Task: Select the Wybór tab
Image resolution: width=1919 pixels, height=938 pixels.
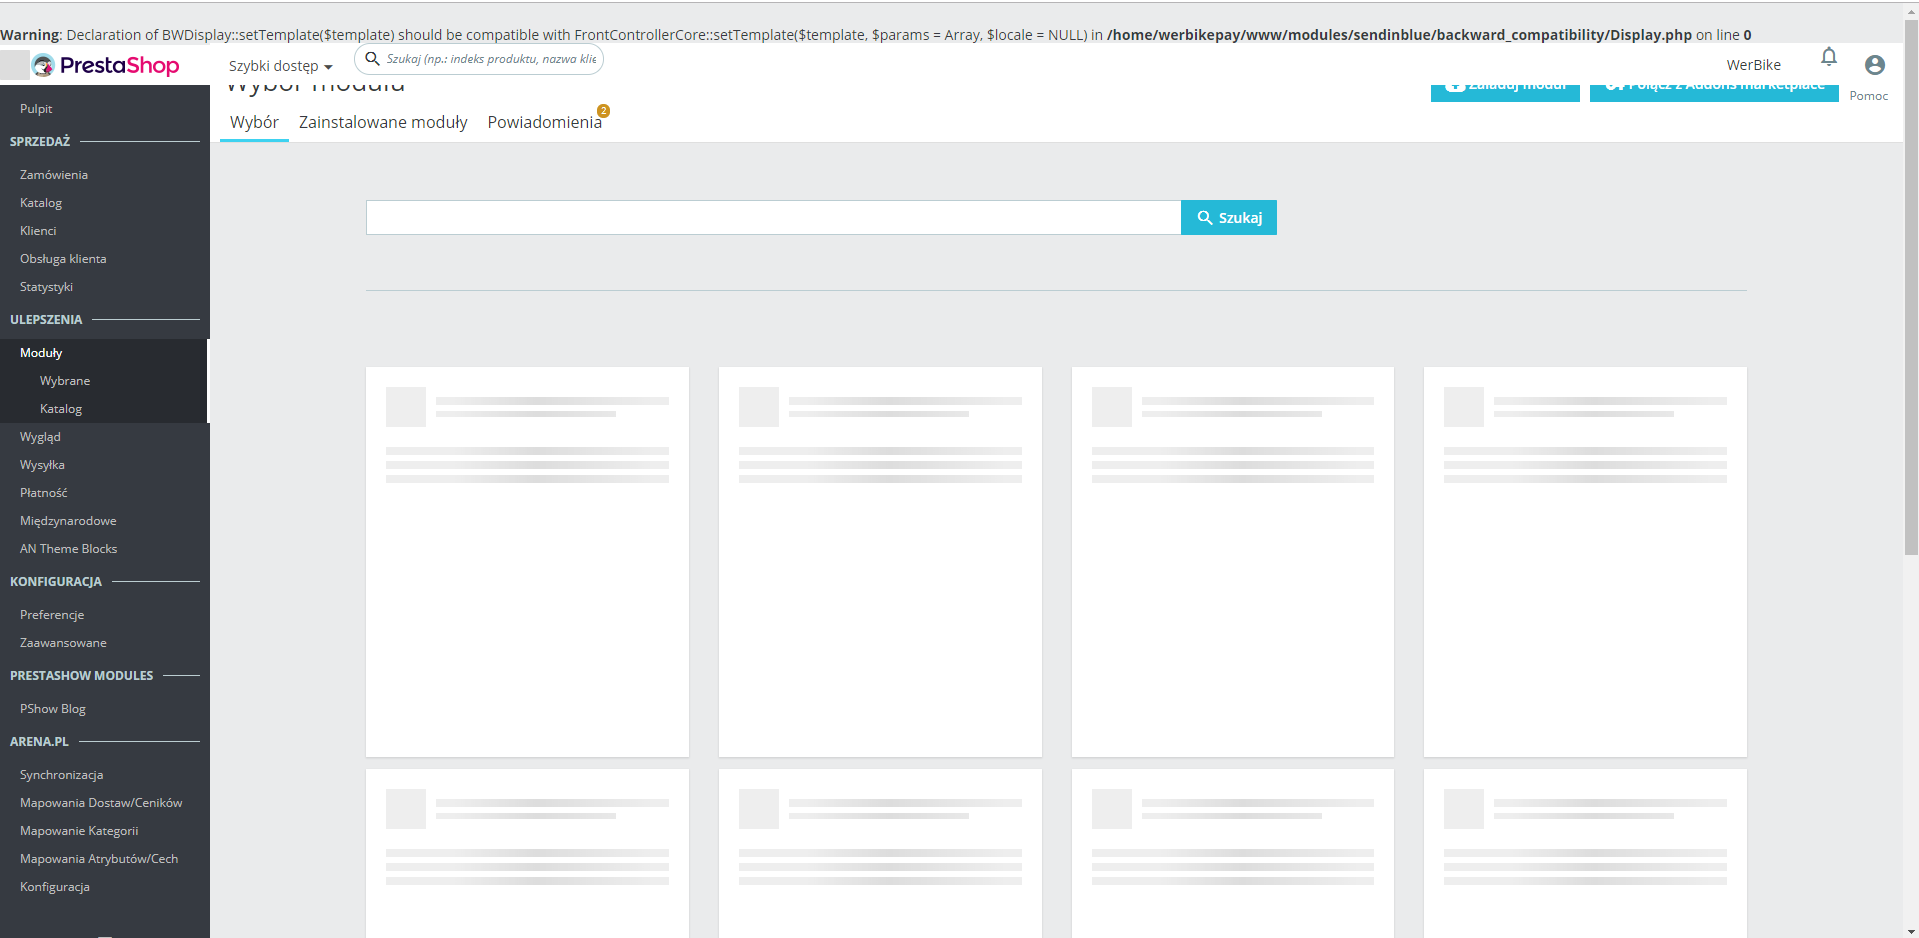Action: [x=254, y=122]
